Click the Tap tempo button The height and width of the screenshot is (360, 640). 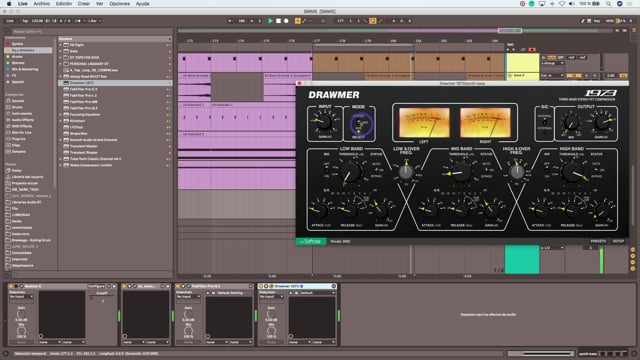(x=25, y=21)
